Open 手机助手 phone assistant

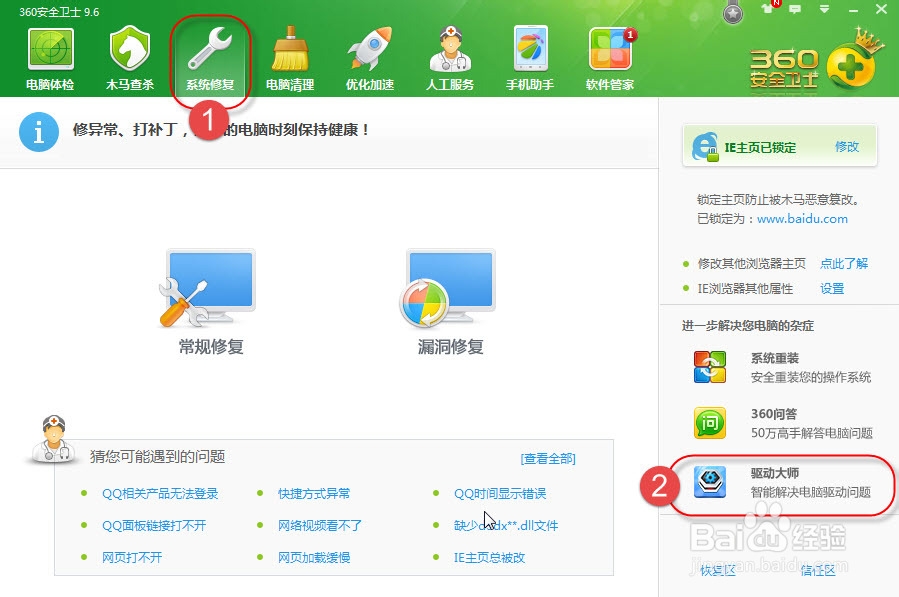coord(530,58)
